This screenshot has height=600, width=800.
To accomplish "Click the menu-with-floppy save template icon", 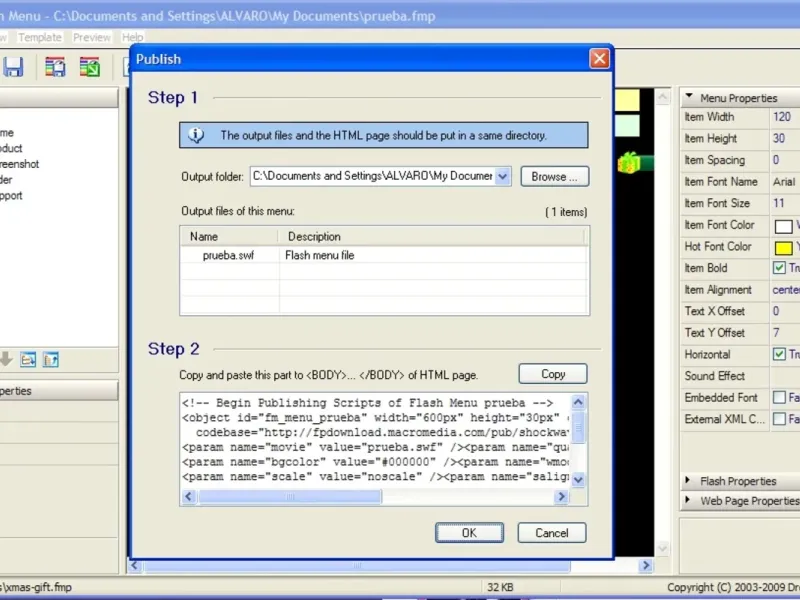I will (x=55, y=67).
